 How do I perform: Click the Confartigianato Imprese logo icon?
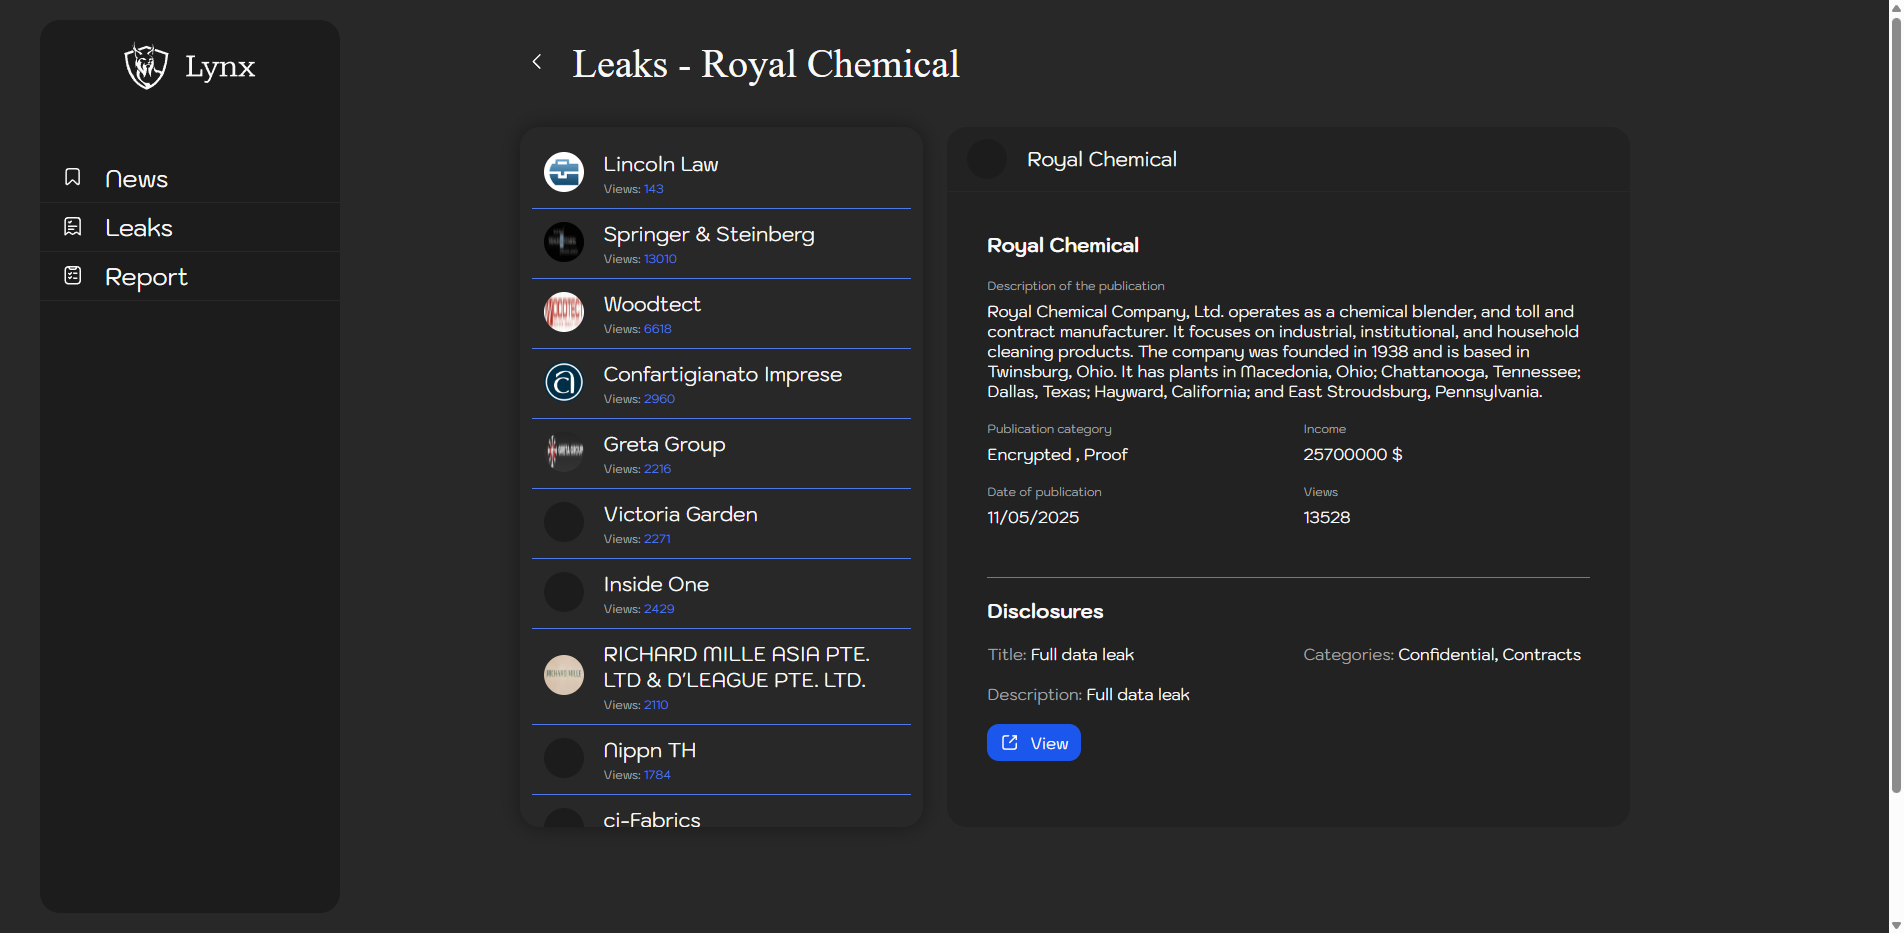pos(564,382)
